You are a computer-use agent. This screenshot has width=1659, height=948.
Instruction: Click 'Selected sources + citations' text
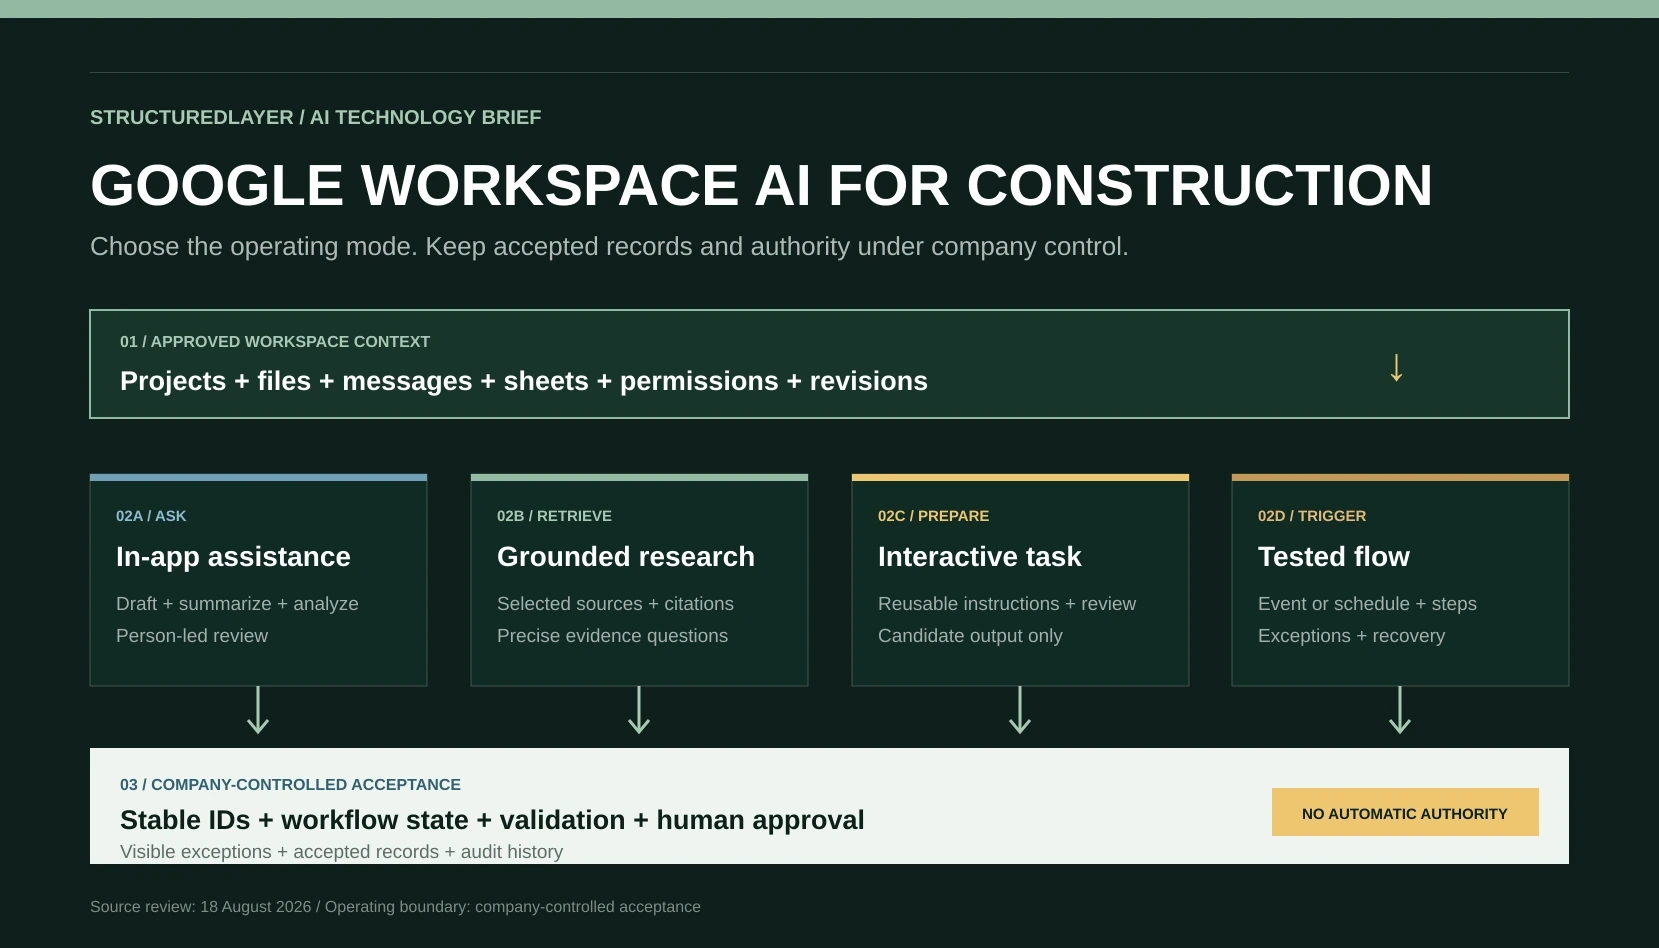[615, 604]
